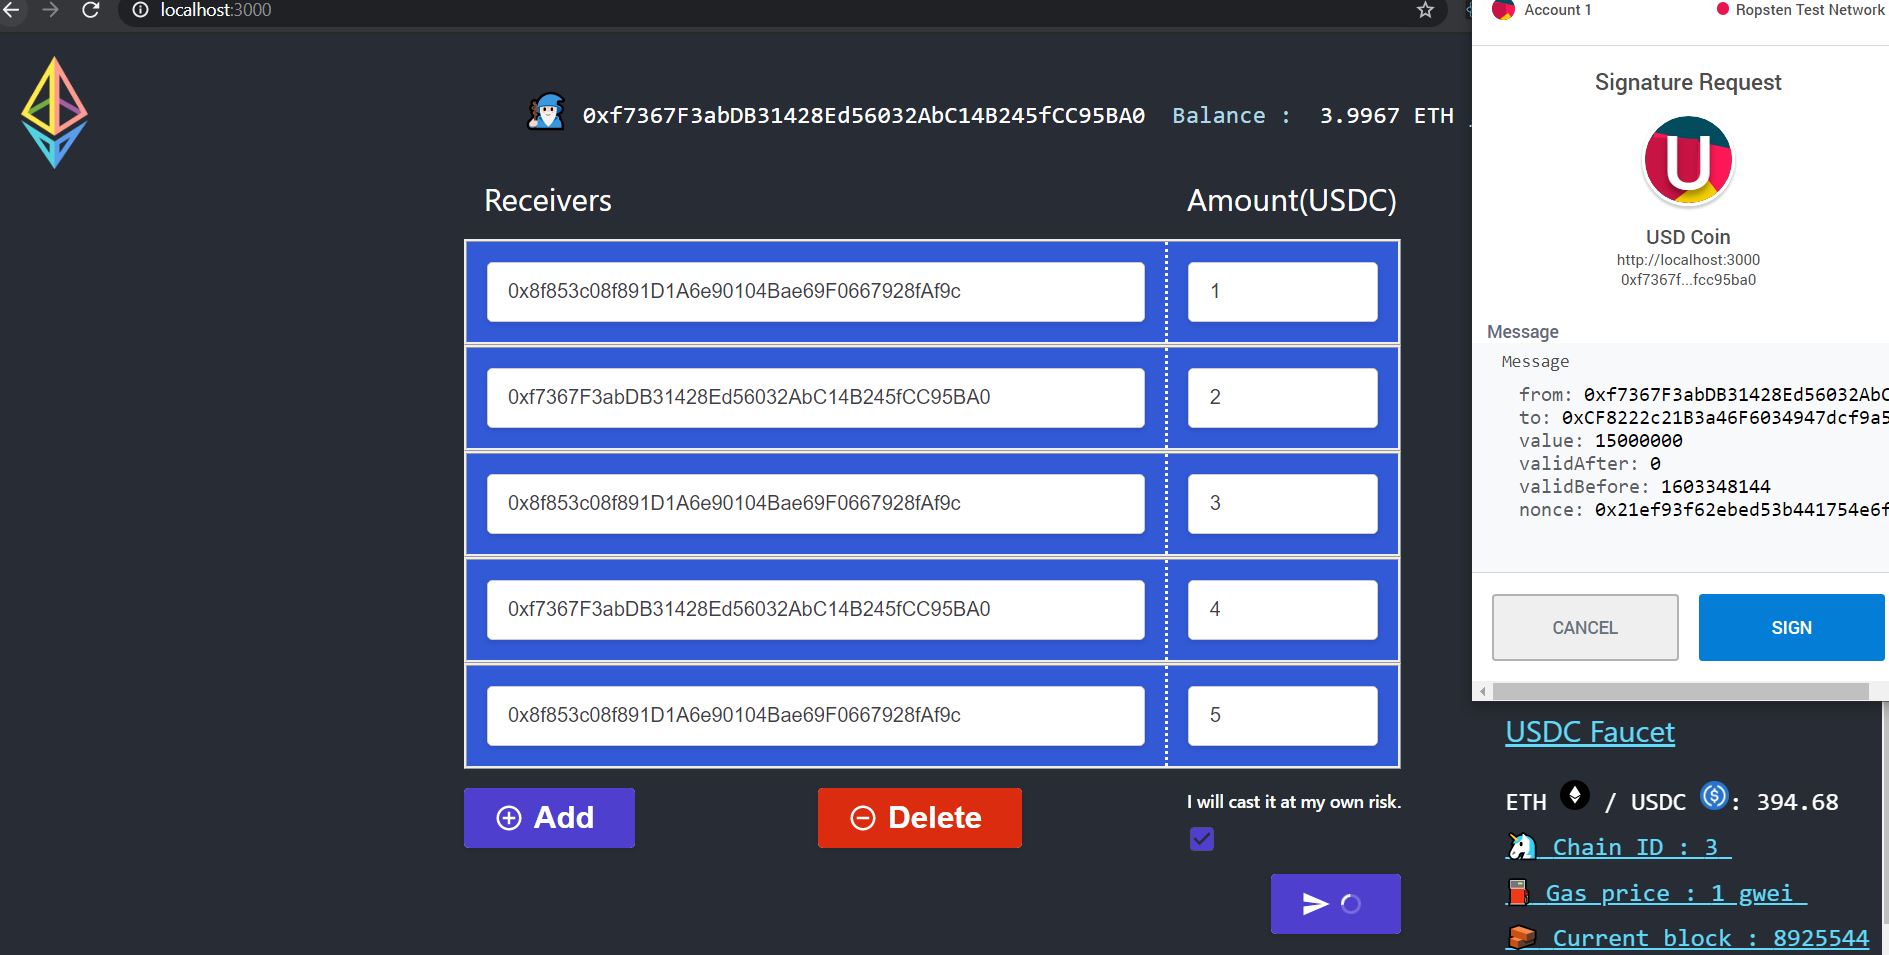Click the 0xf7367f...fcc95ba0 address in popup

1688,280
